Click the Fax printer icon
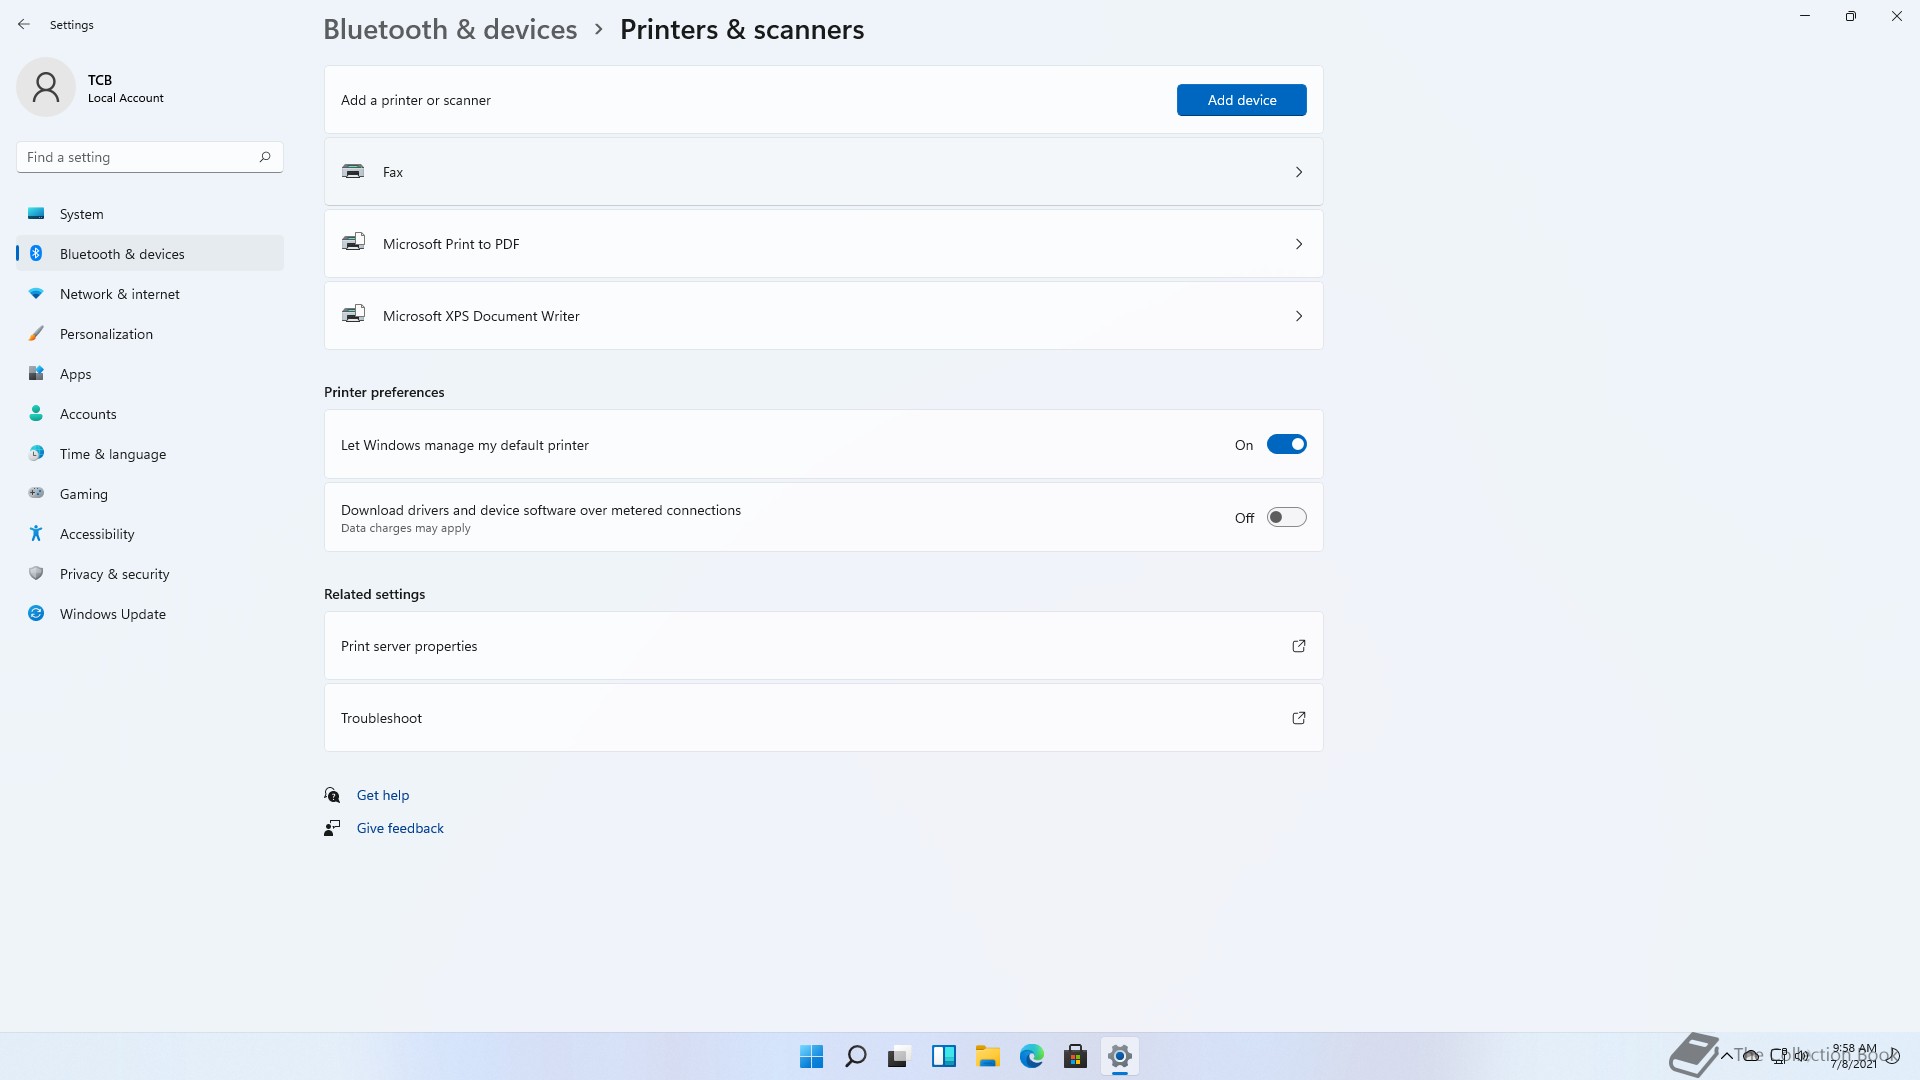The width and height of the screenshot is (1920, 1080). 353,171
